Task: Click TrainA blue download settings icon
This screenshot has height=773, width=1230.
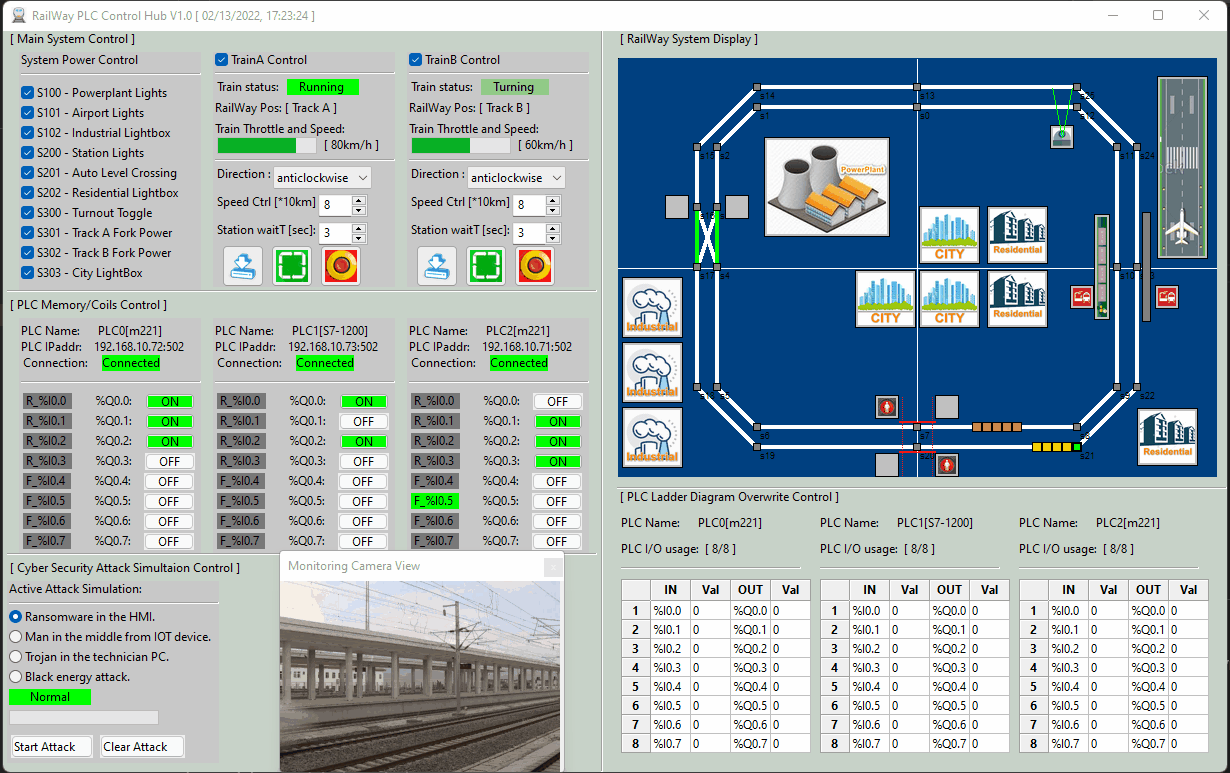Action: click(243, 266)
